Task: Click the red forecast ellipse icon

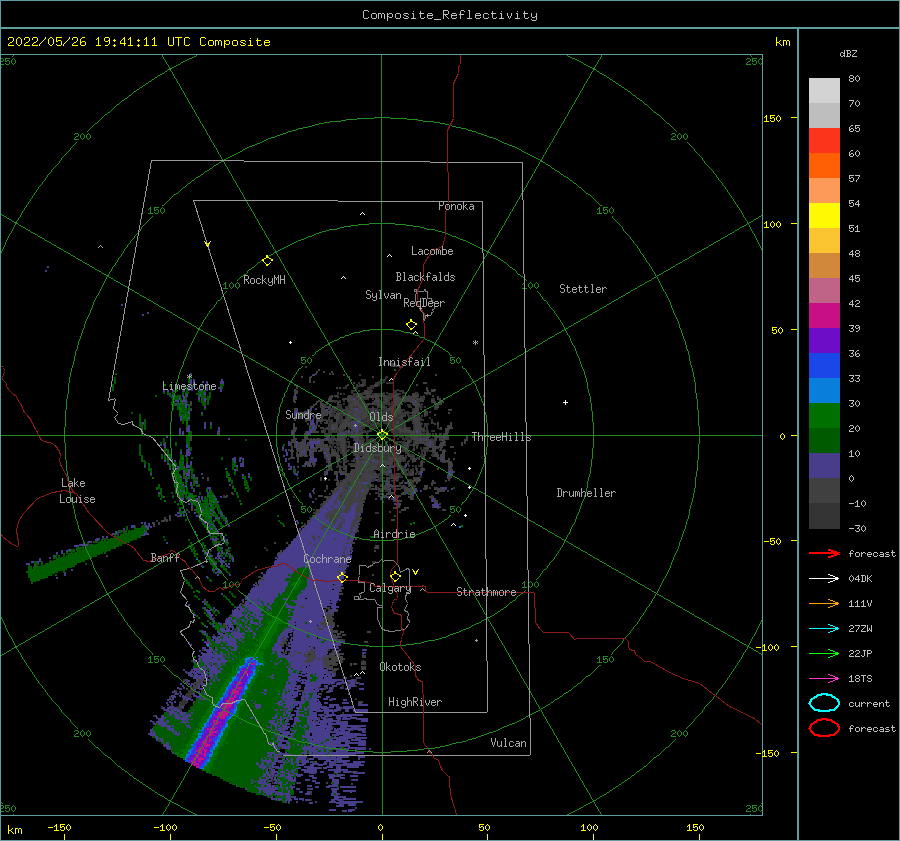Action: point(824,728)
